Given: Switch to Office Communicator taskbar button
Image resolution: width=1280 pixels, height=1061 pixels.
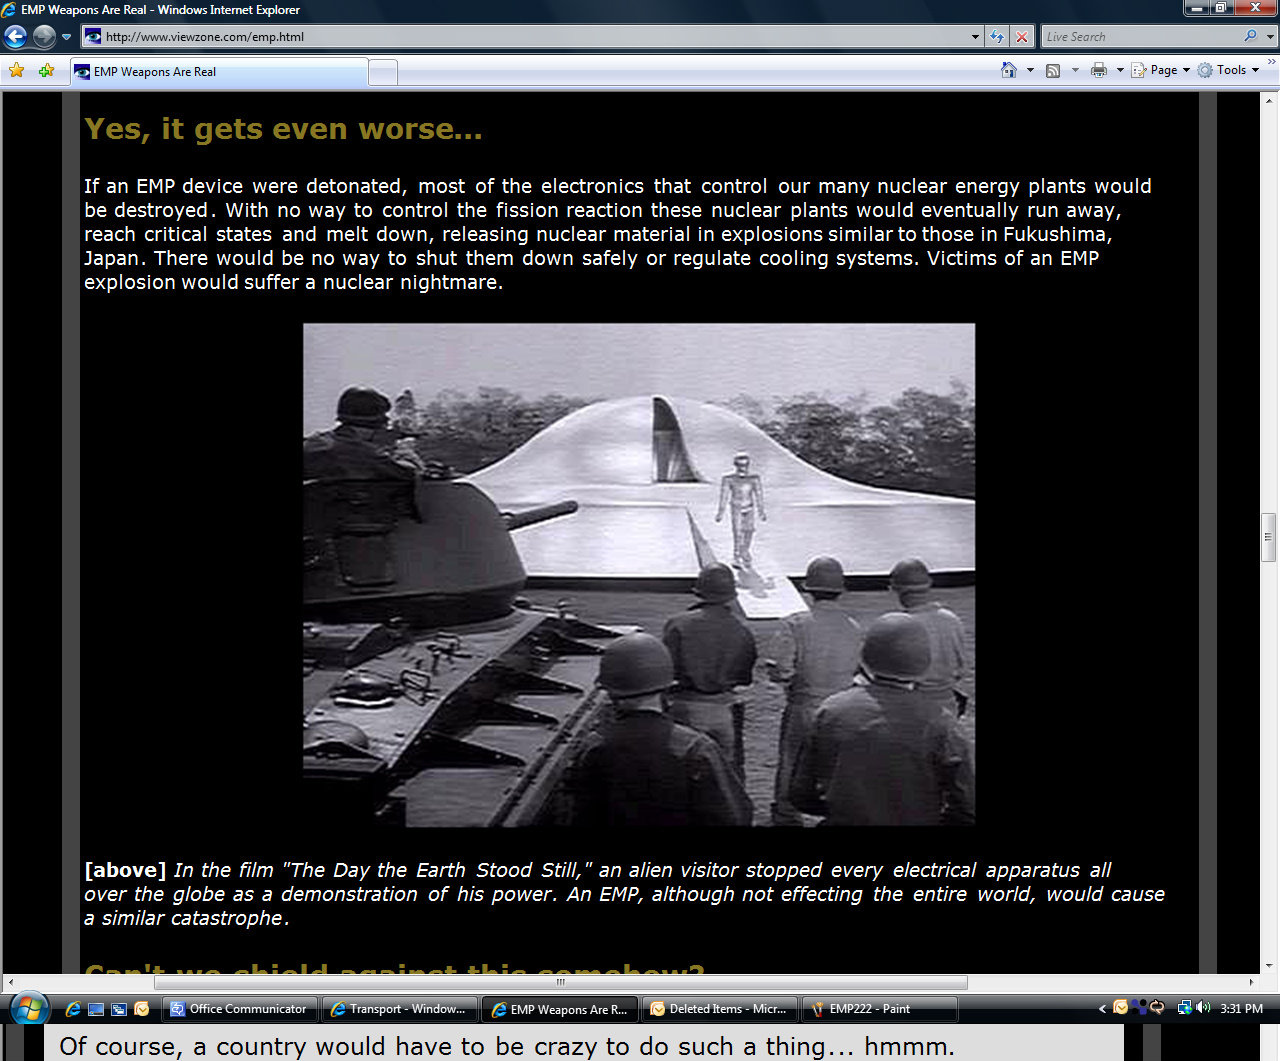Looking at the screenshot, I should pos(240,1009).
